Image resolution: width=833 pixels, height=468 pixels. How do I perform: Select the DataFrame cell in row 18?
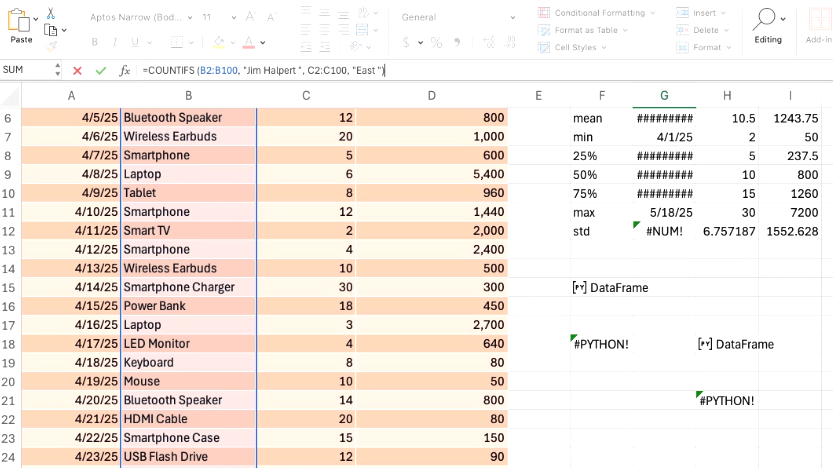coord(727,344)
